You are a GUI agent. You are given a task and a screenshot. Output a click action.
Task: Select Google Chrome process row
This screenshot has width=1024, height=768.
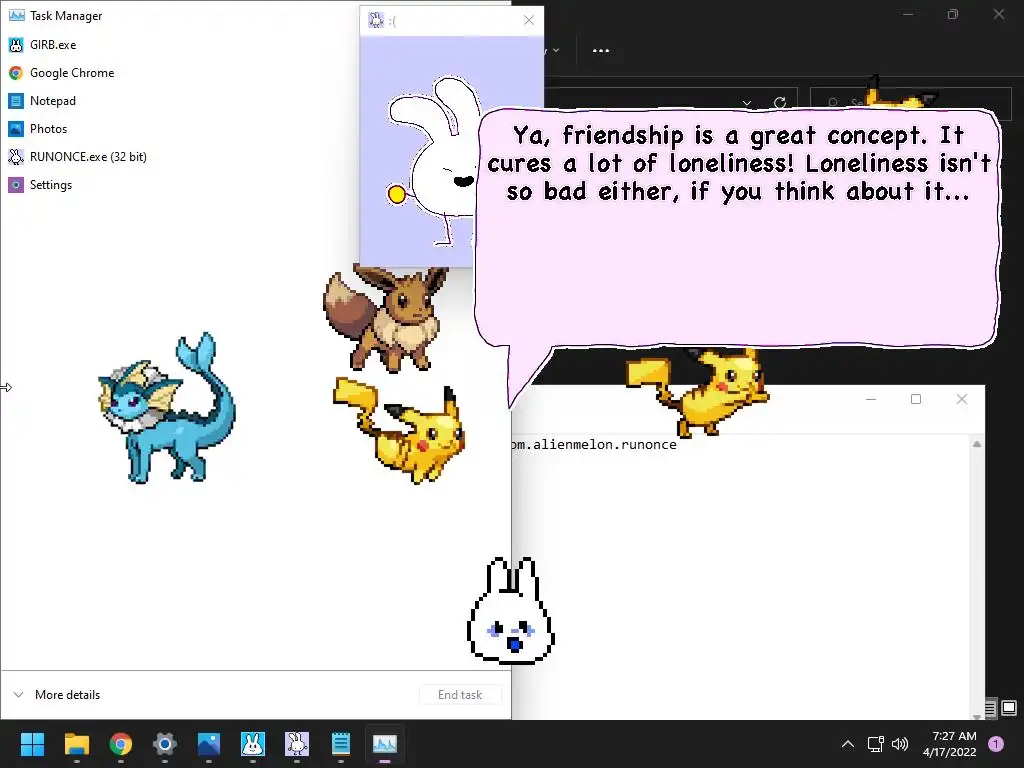pyautogui.click(x=255, y=72)
